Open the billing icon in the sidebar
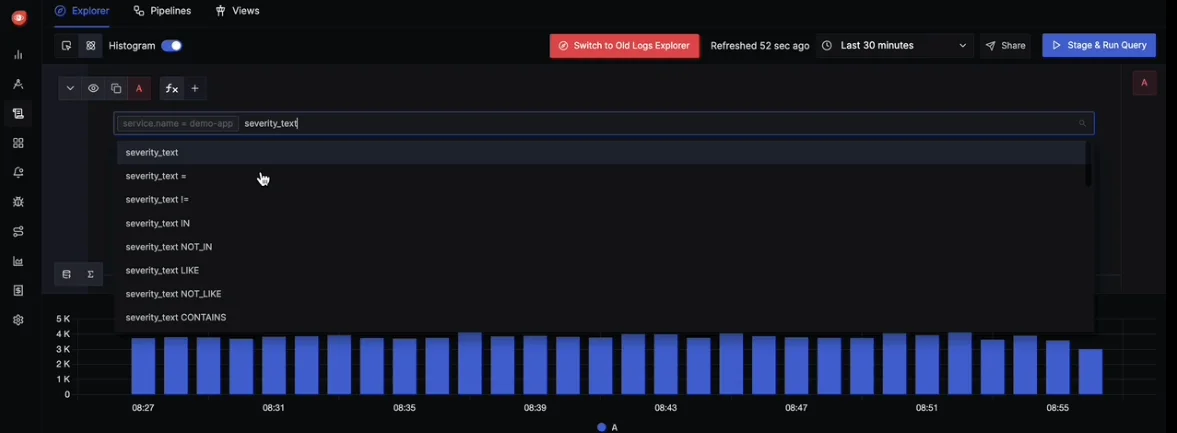Screen dimensions: 1177x433 (18, 290)
